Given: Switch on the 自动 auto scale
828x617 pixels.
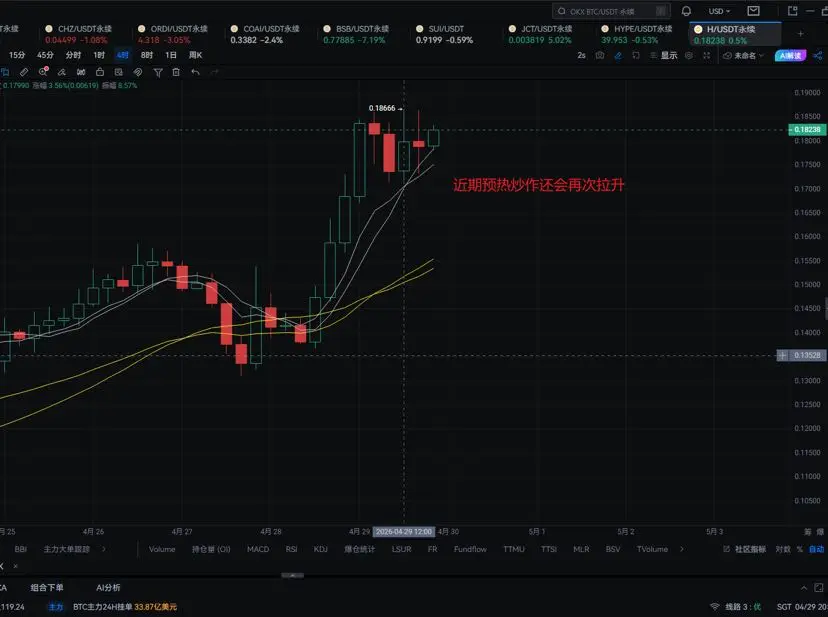Looking at the screenshot, I should (x=816, y=549).
